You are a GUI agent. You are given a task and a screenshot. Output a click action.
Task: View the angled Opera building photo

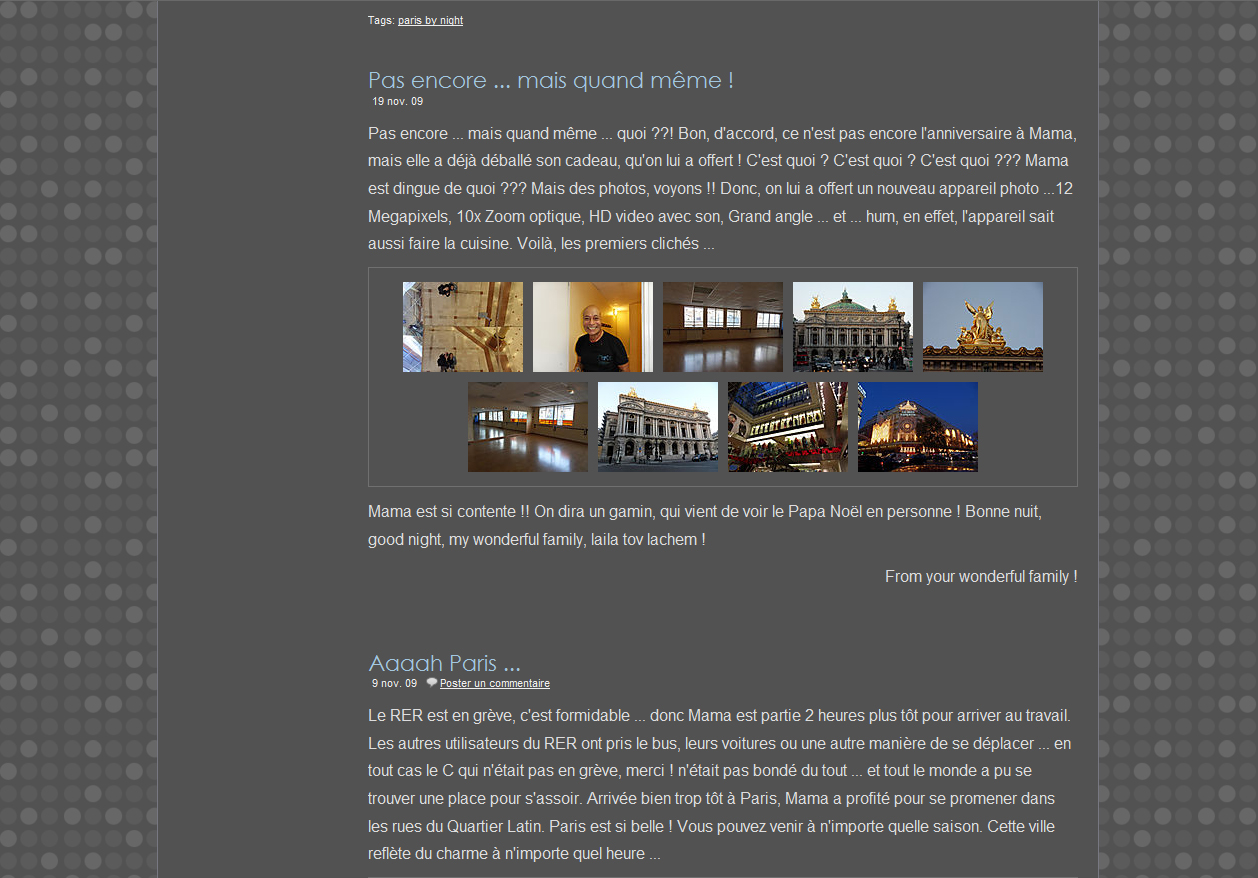(657, 427)
